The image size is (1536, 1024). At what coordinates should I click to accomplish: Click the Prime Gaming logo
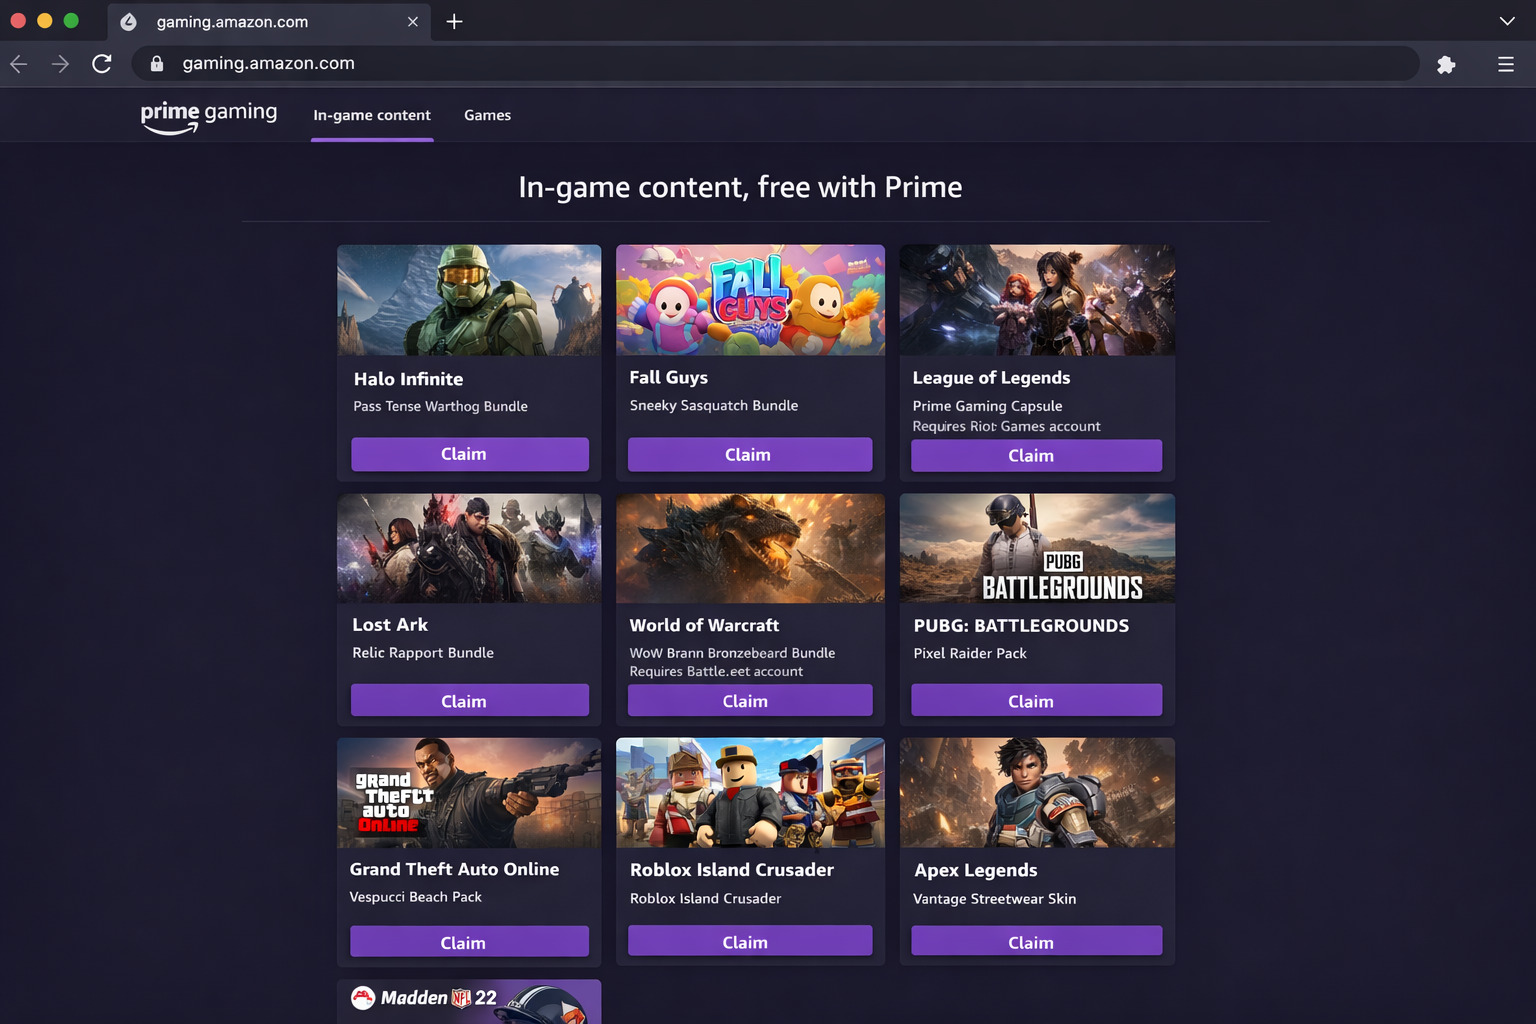[x=208, y=114]
